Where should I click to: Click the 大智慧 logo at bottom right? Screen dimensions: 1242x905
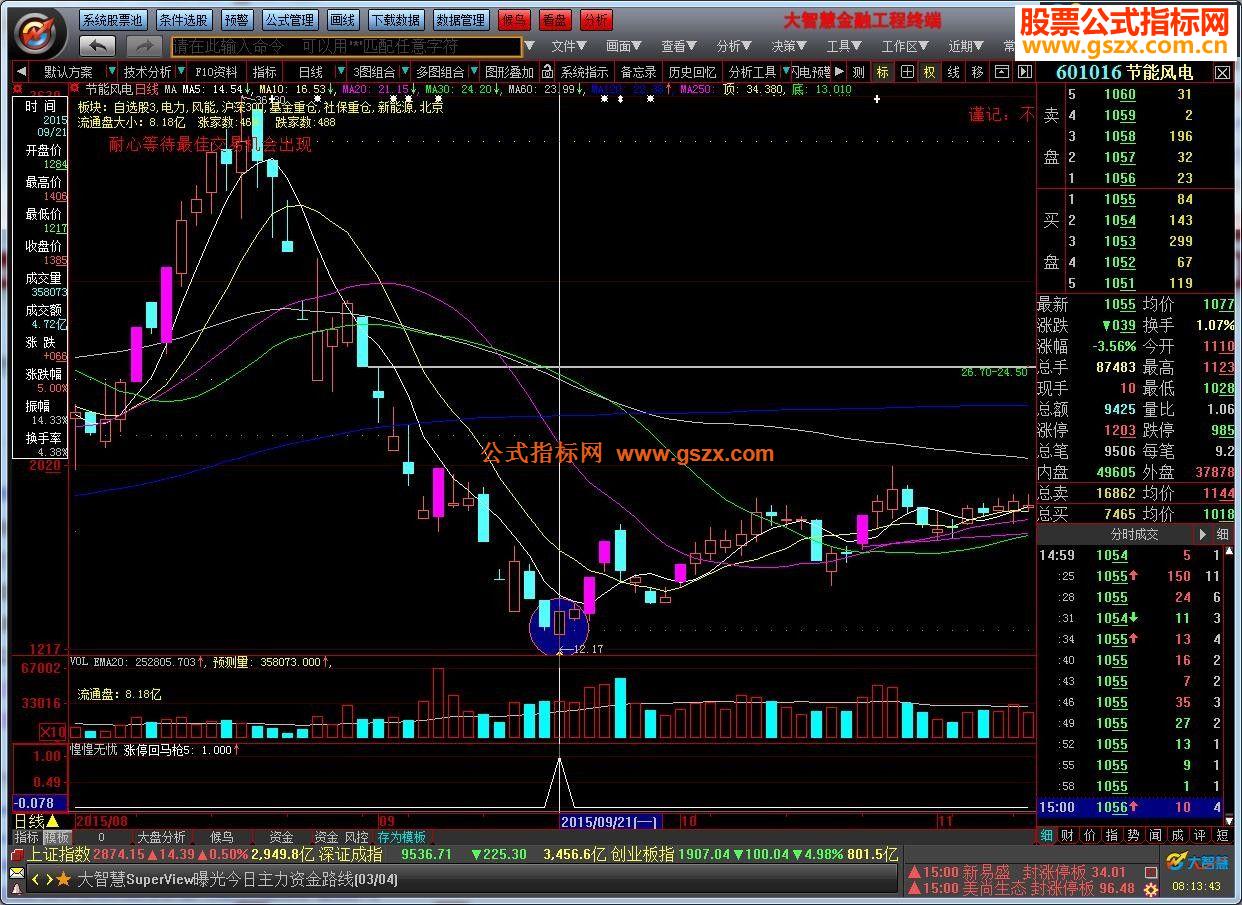[x=1198, y=861]
